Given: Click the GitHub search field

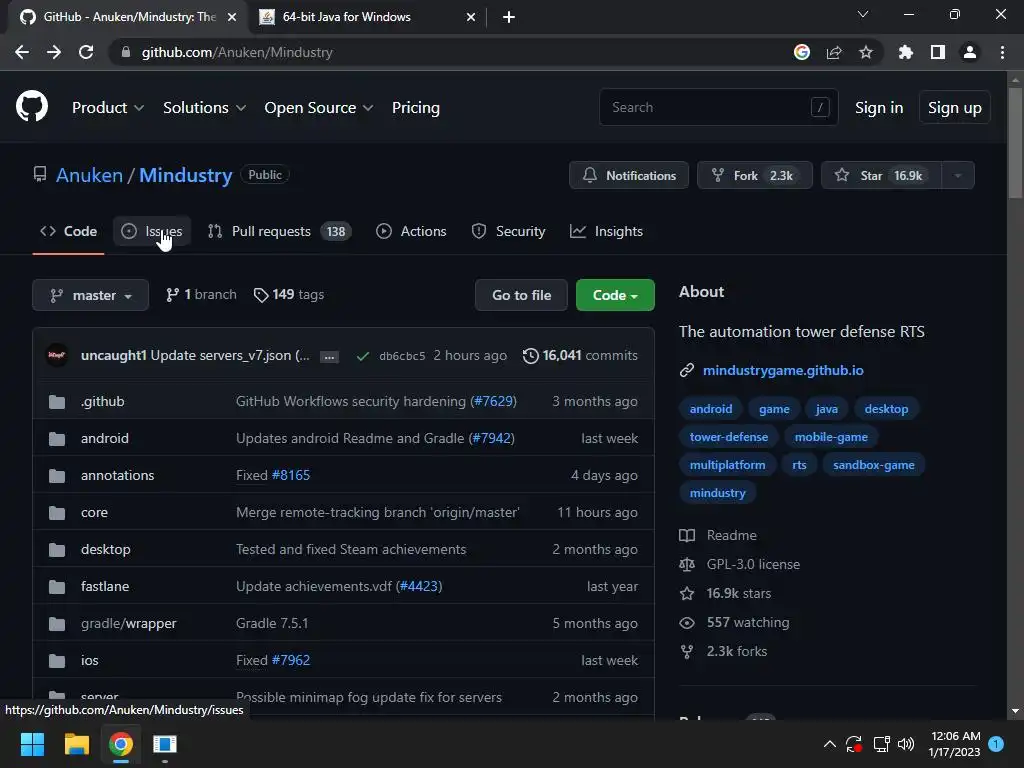Looking at the screenshot, I should click(718, 107).
